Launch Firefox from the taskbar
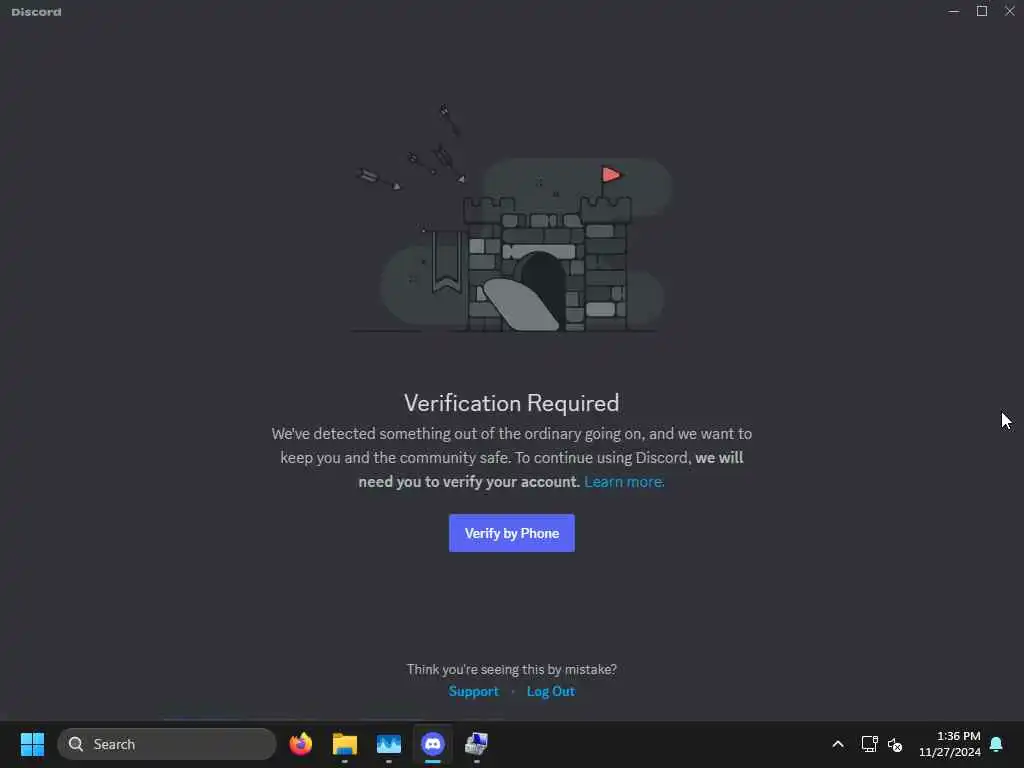Image resolution: width=1024 pixels, height=768 pixels. point(300,744)
